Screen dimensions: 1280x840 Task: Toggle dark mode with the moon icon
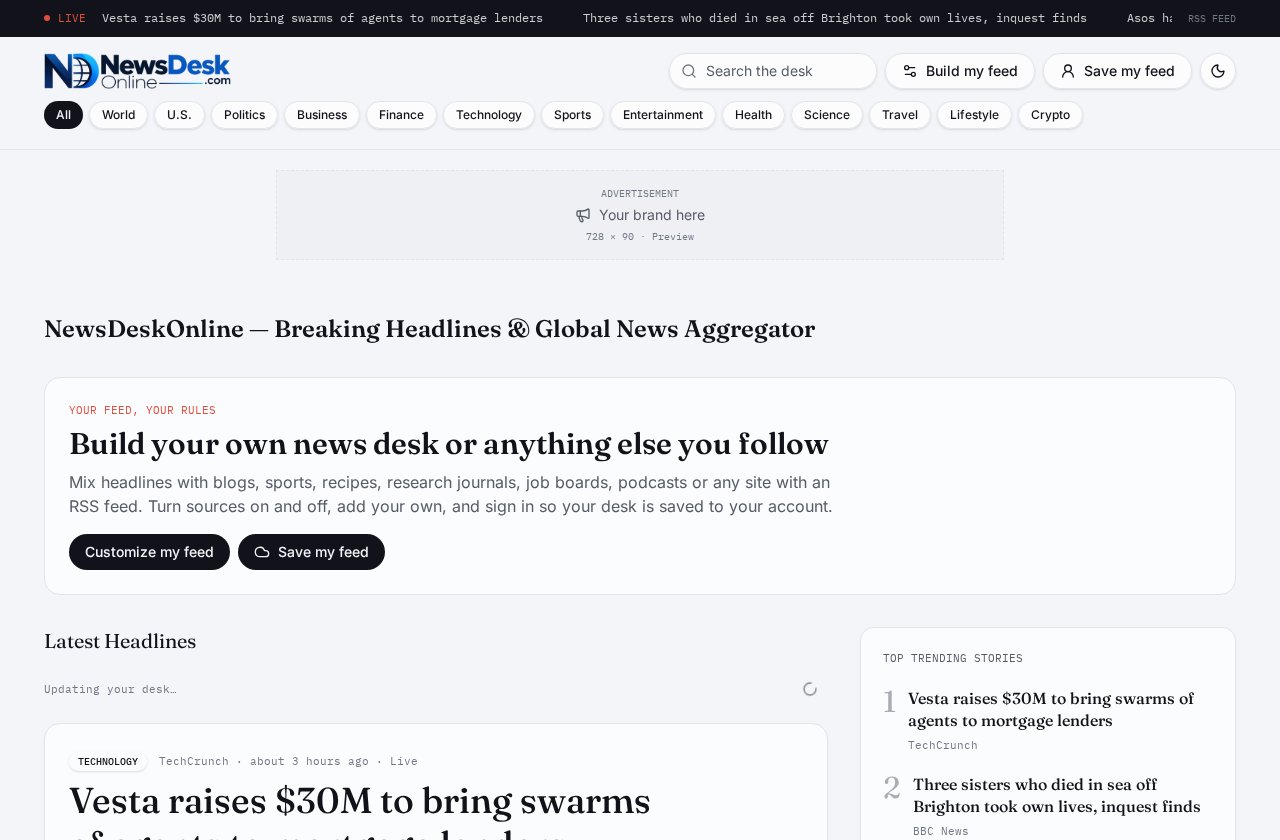point(1218,71)
